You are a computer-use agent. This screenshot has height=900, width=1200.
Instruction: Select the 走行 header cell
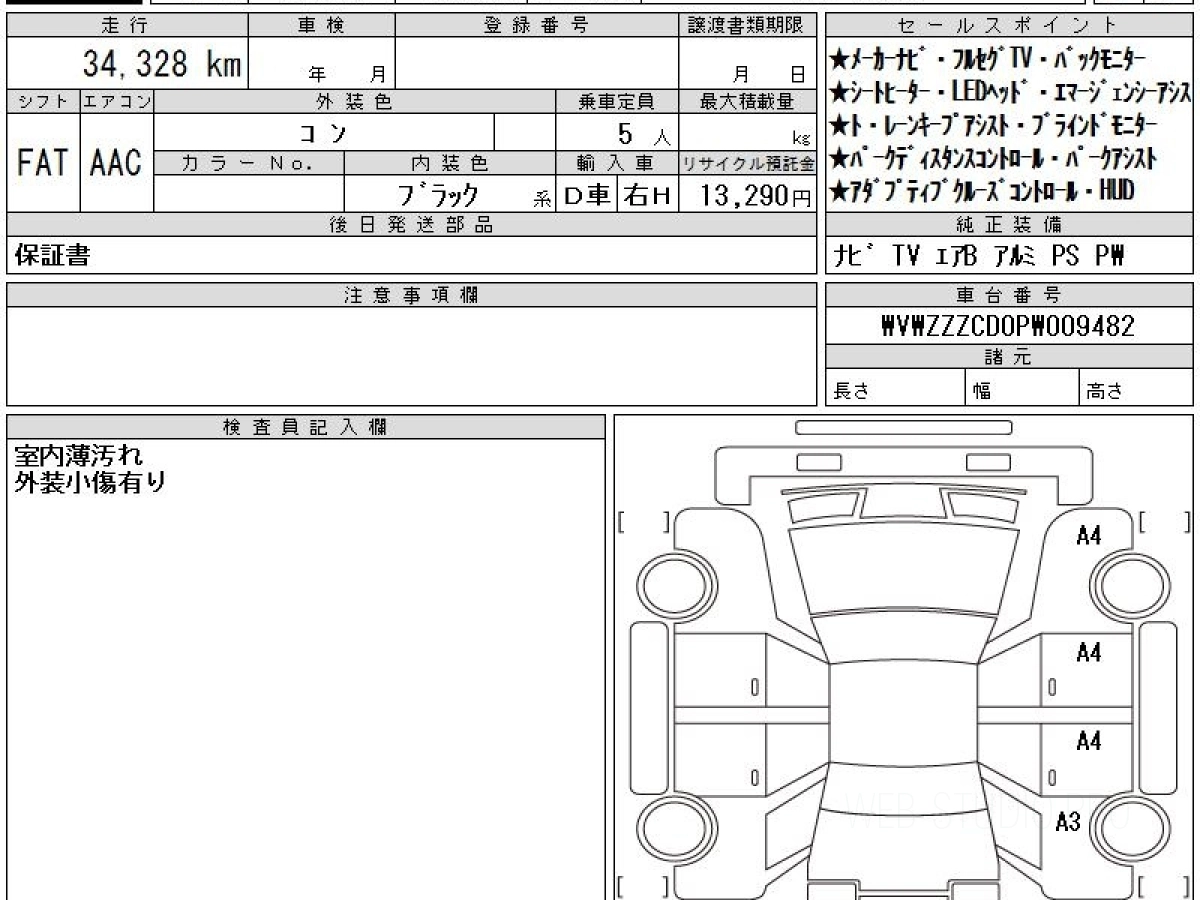coord(126,26)
